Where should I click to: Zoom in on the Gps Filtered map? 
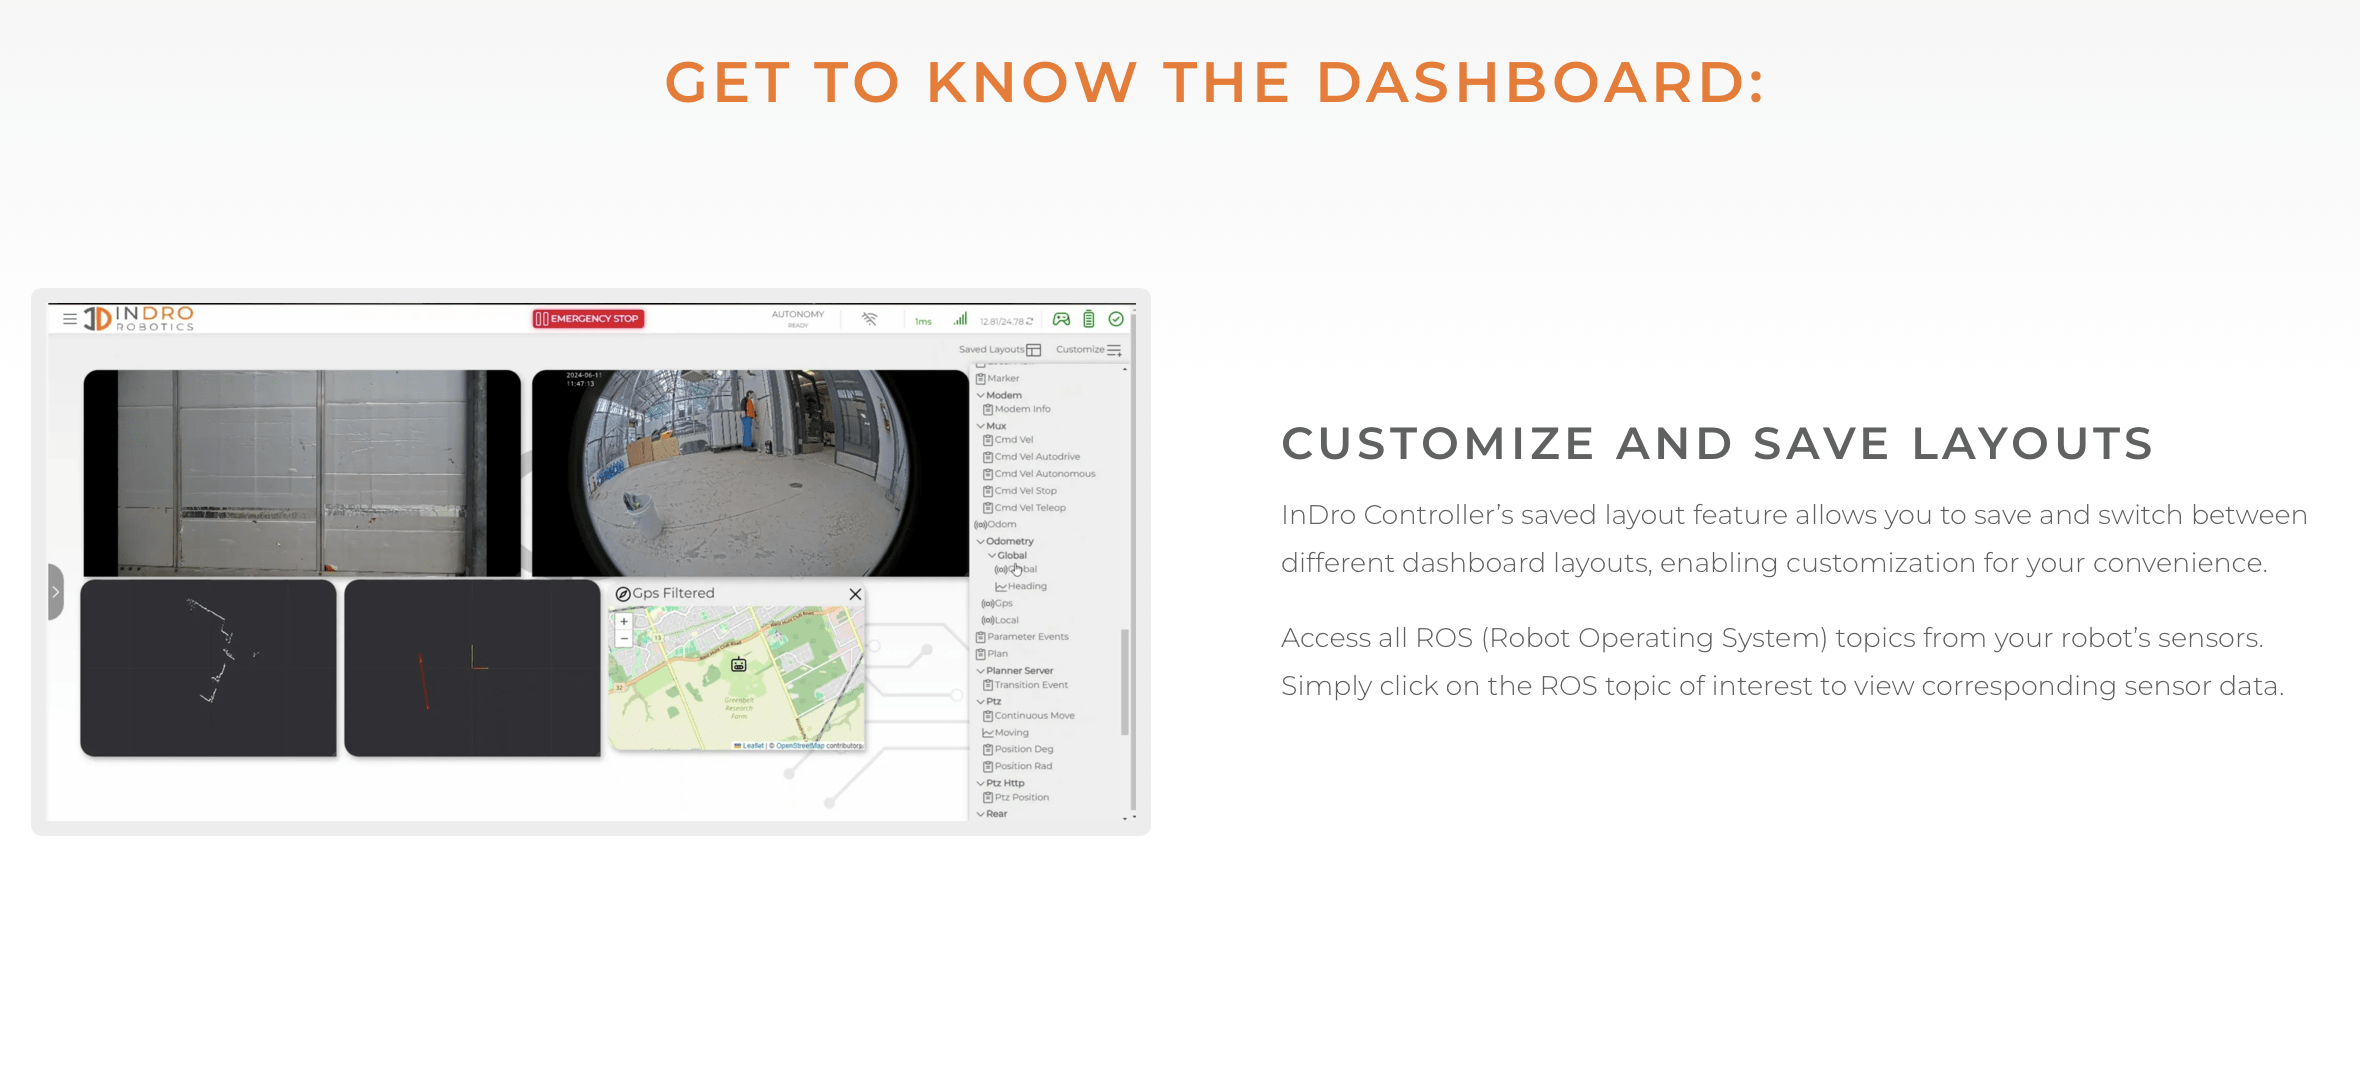tap(624, 622)
